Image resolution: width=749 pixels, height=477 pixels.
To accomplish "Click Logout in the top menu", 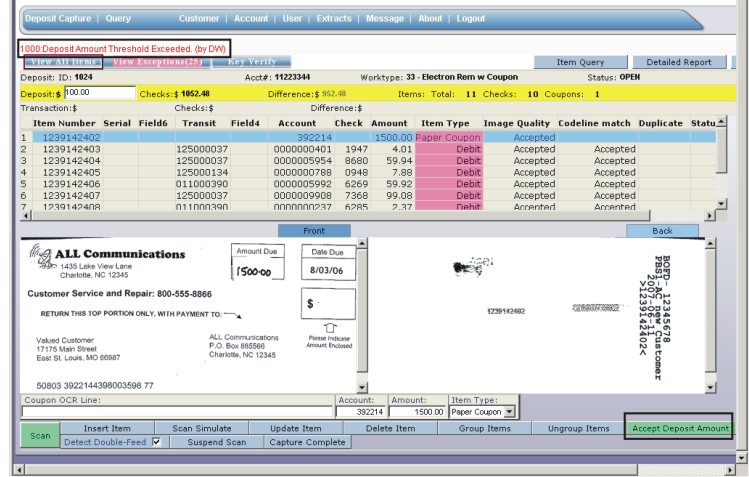I will click(470, 19).
